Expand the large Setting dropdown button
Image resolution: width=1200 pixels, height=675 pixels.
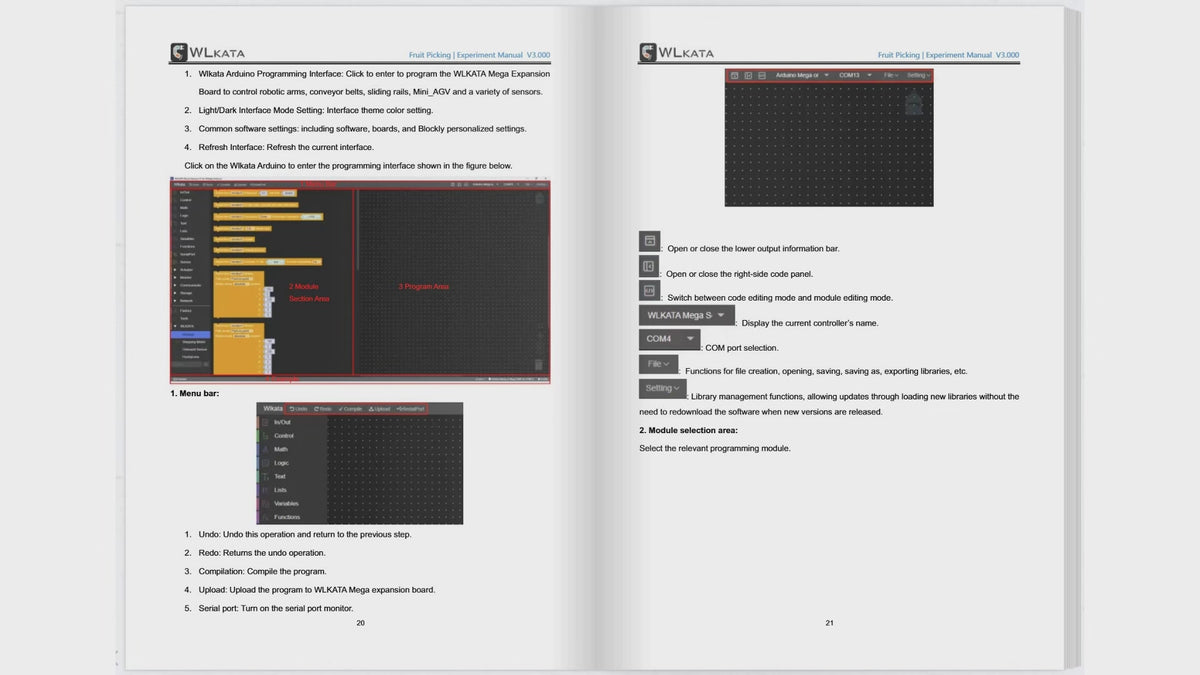pos(662,388)
